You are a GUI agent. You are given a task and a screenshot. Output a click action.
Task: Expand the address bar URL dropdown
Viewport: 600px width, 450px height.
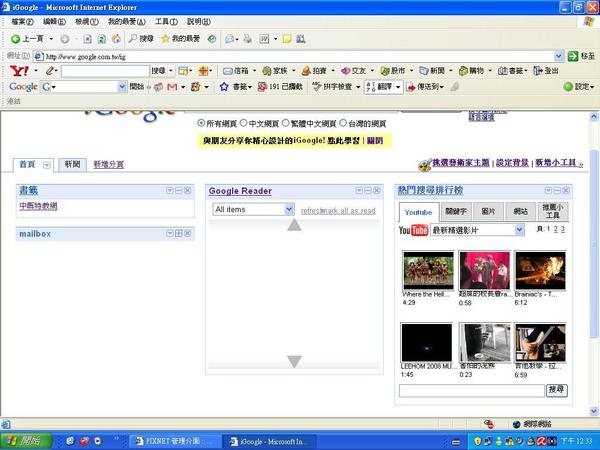pyautogui.click(x=559, y=56)
